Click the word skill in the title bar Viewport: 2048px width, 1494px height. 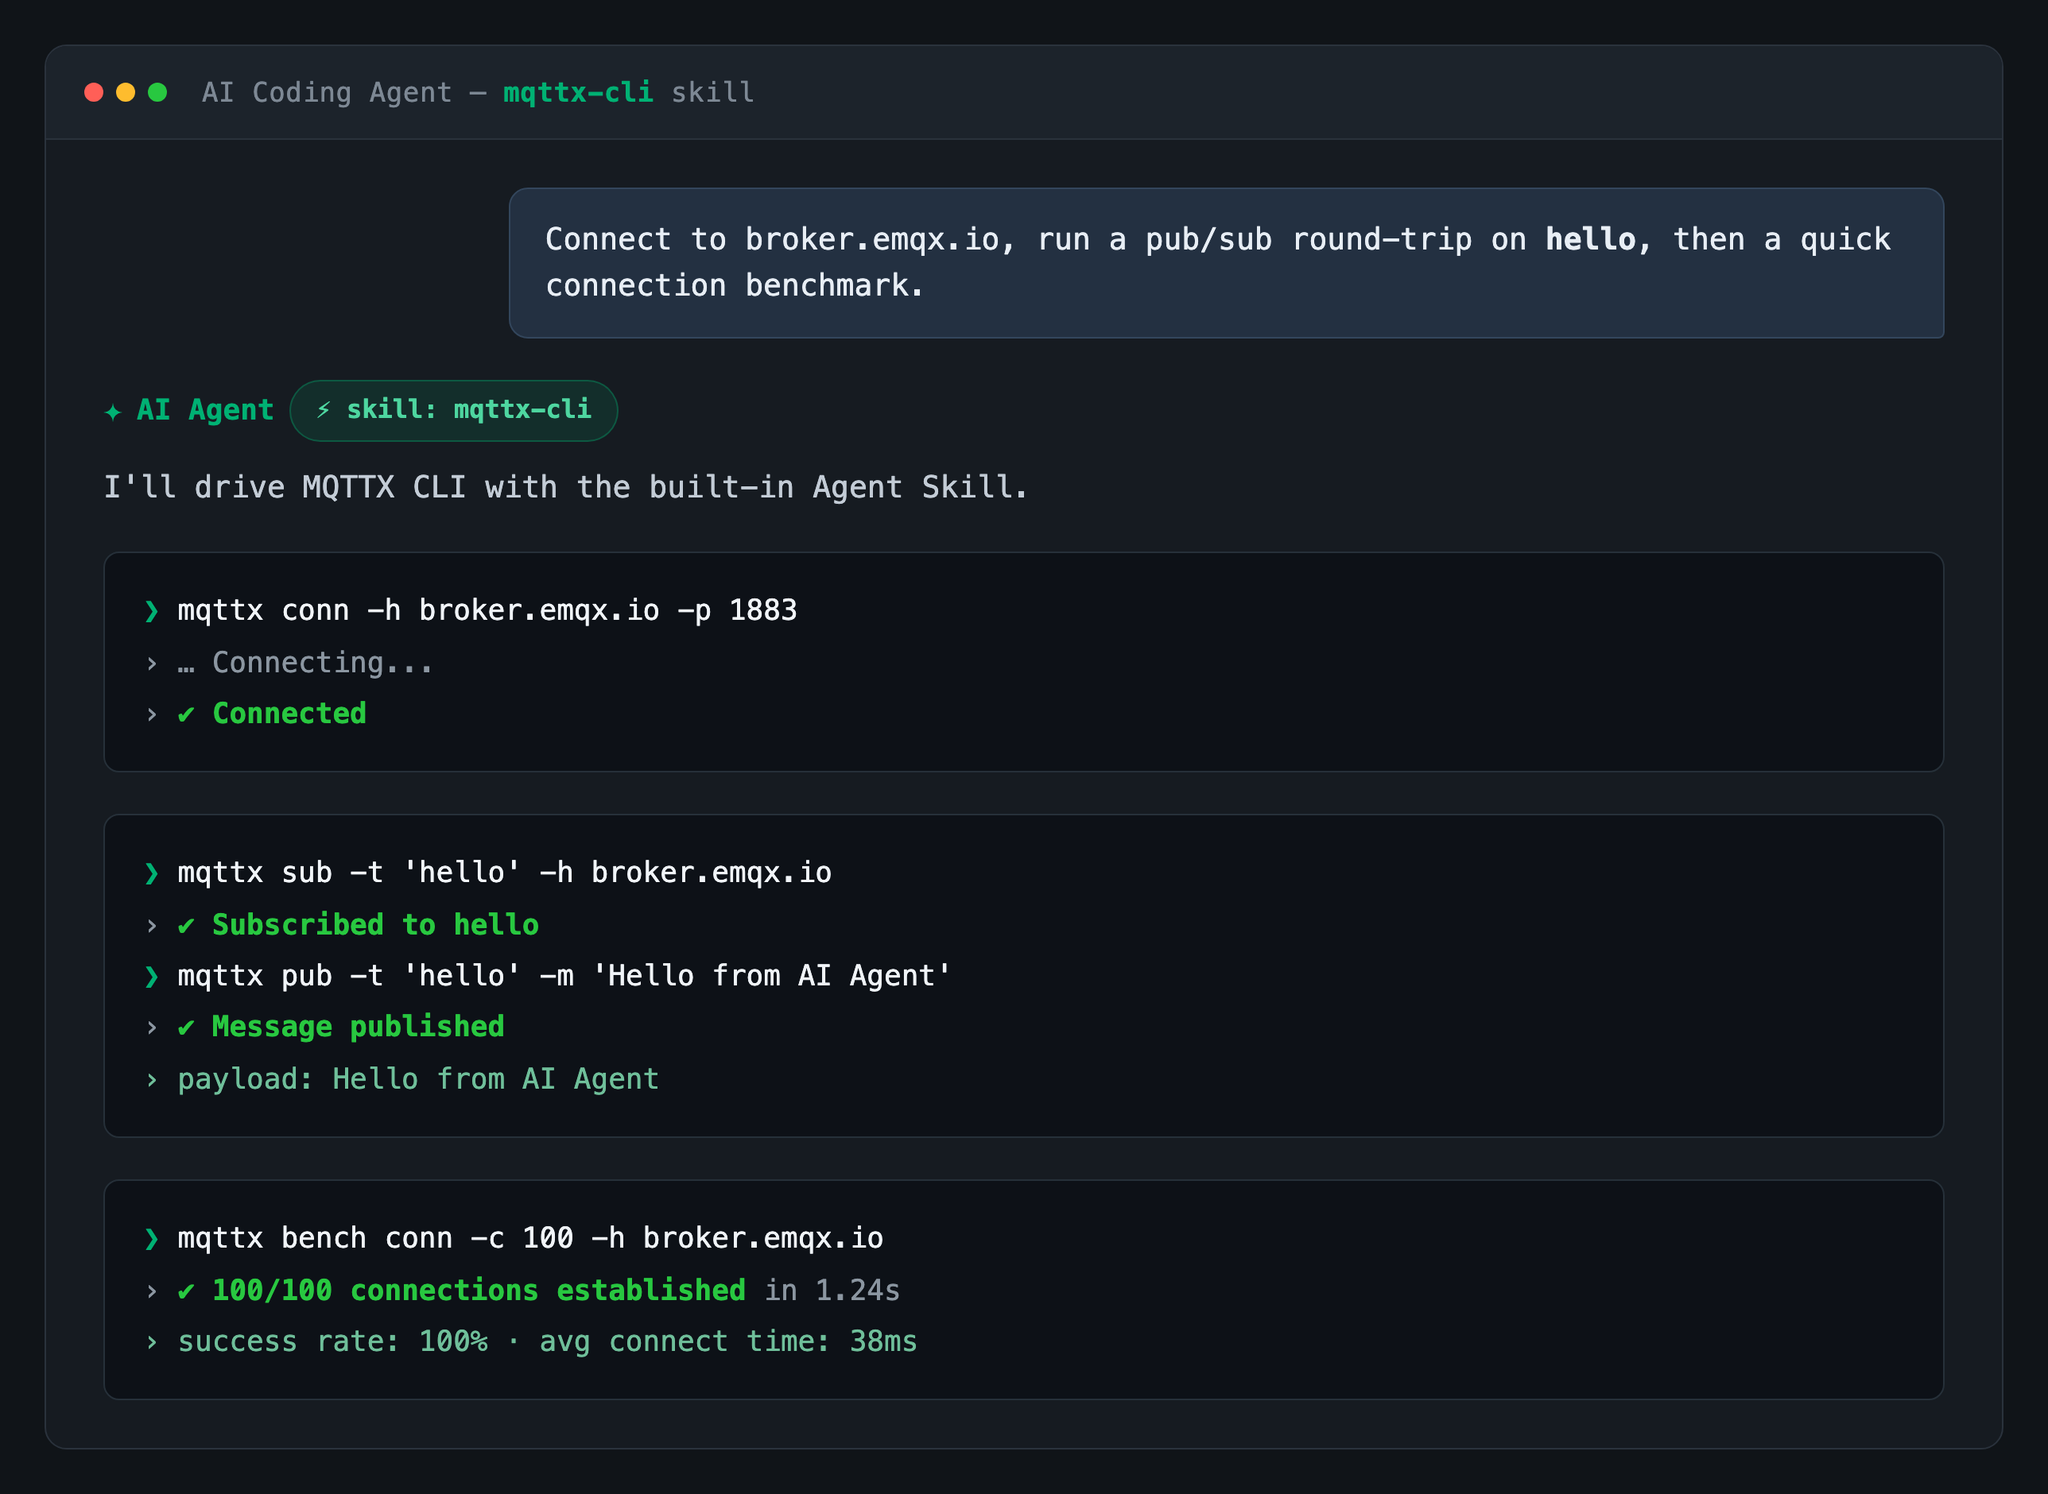(x=713, y=93)
